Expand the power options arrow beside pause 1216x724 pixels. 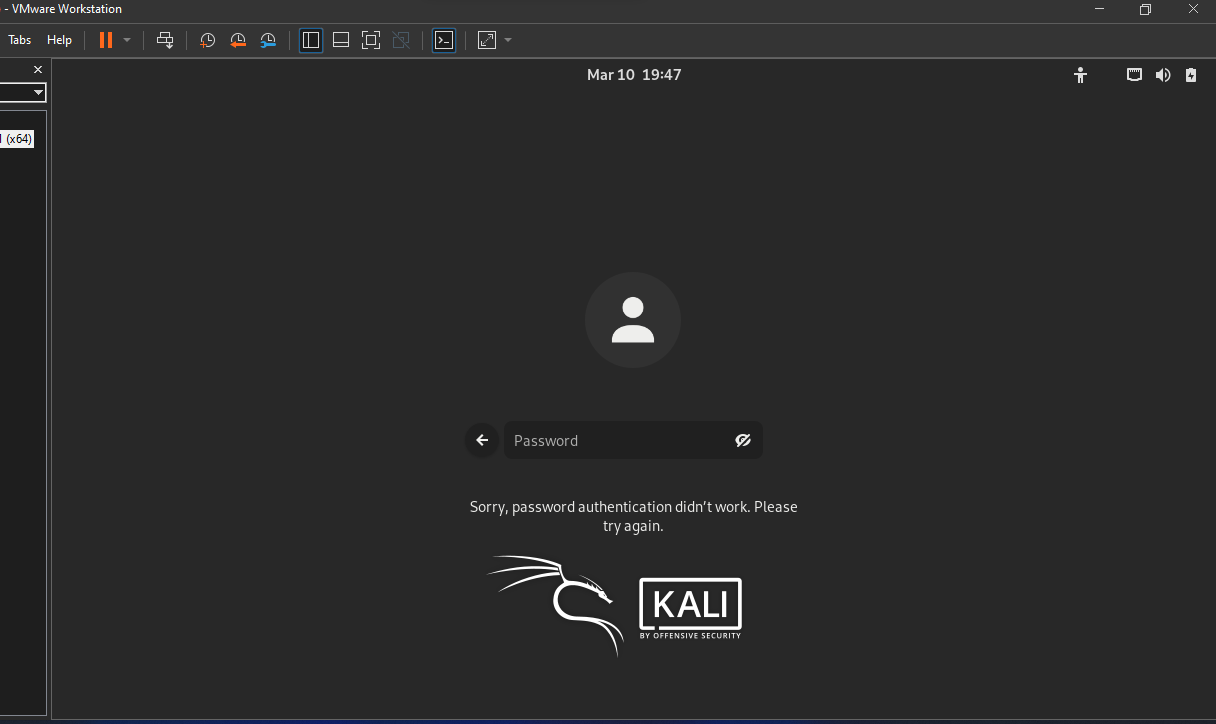[127, 40]
